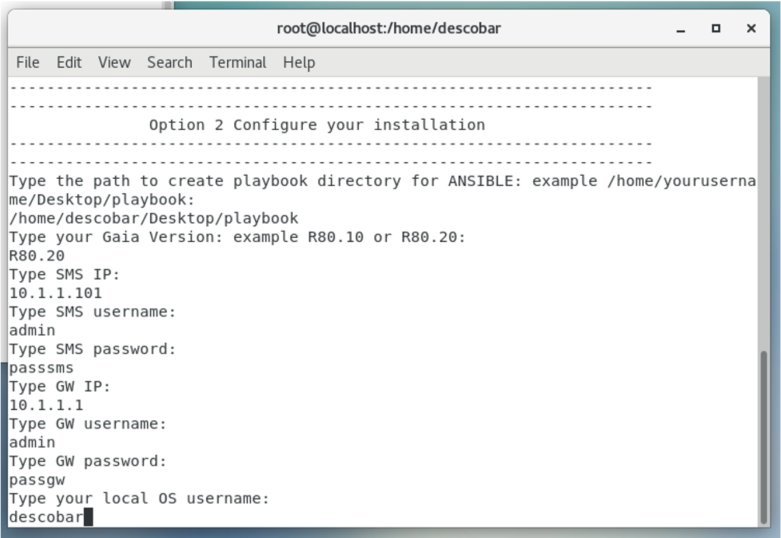Close the terminal window
The height and width of the screenshot is (538, 781).
click(751, 28)
